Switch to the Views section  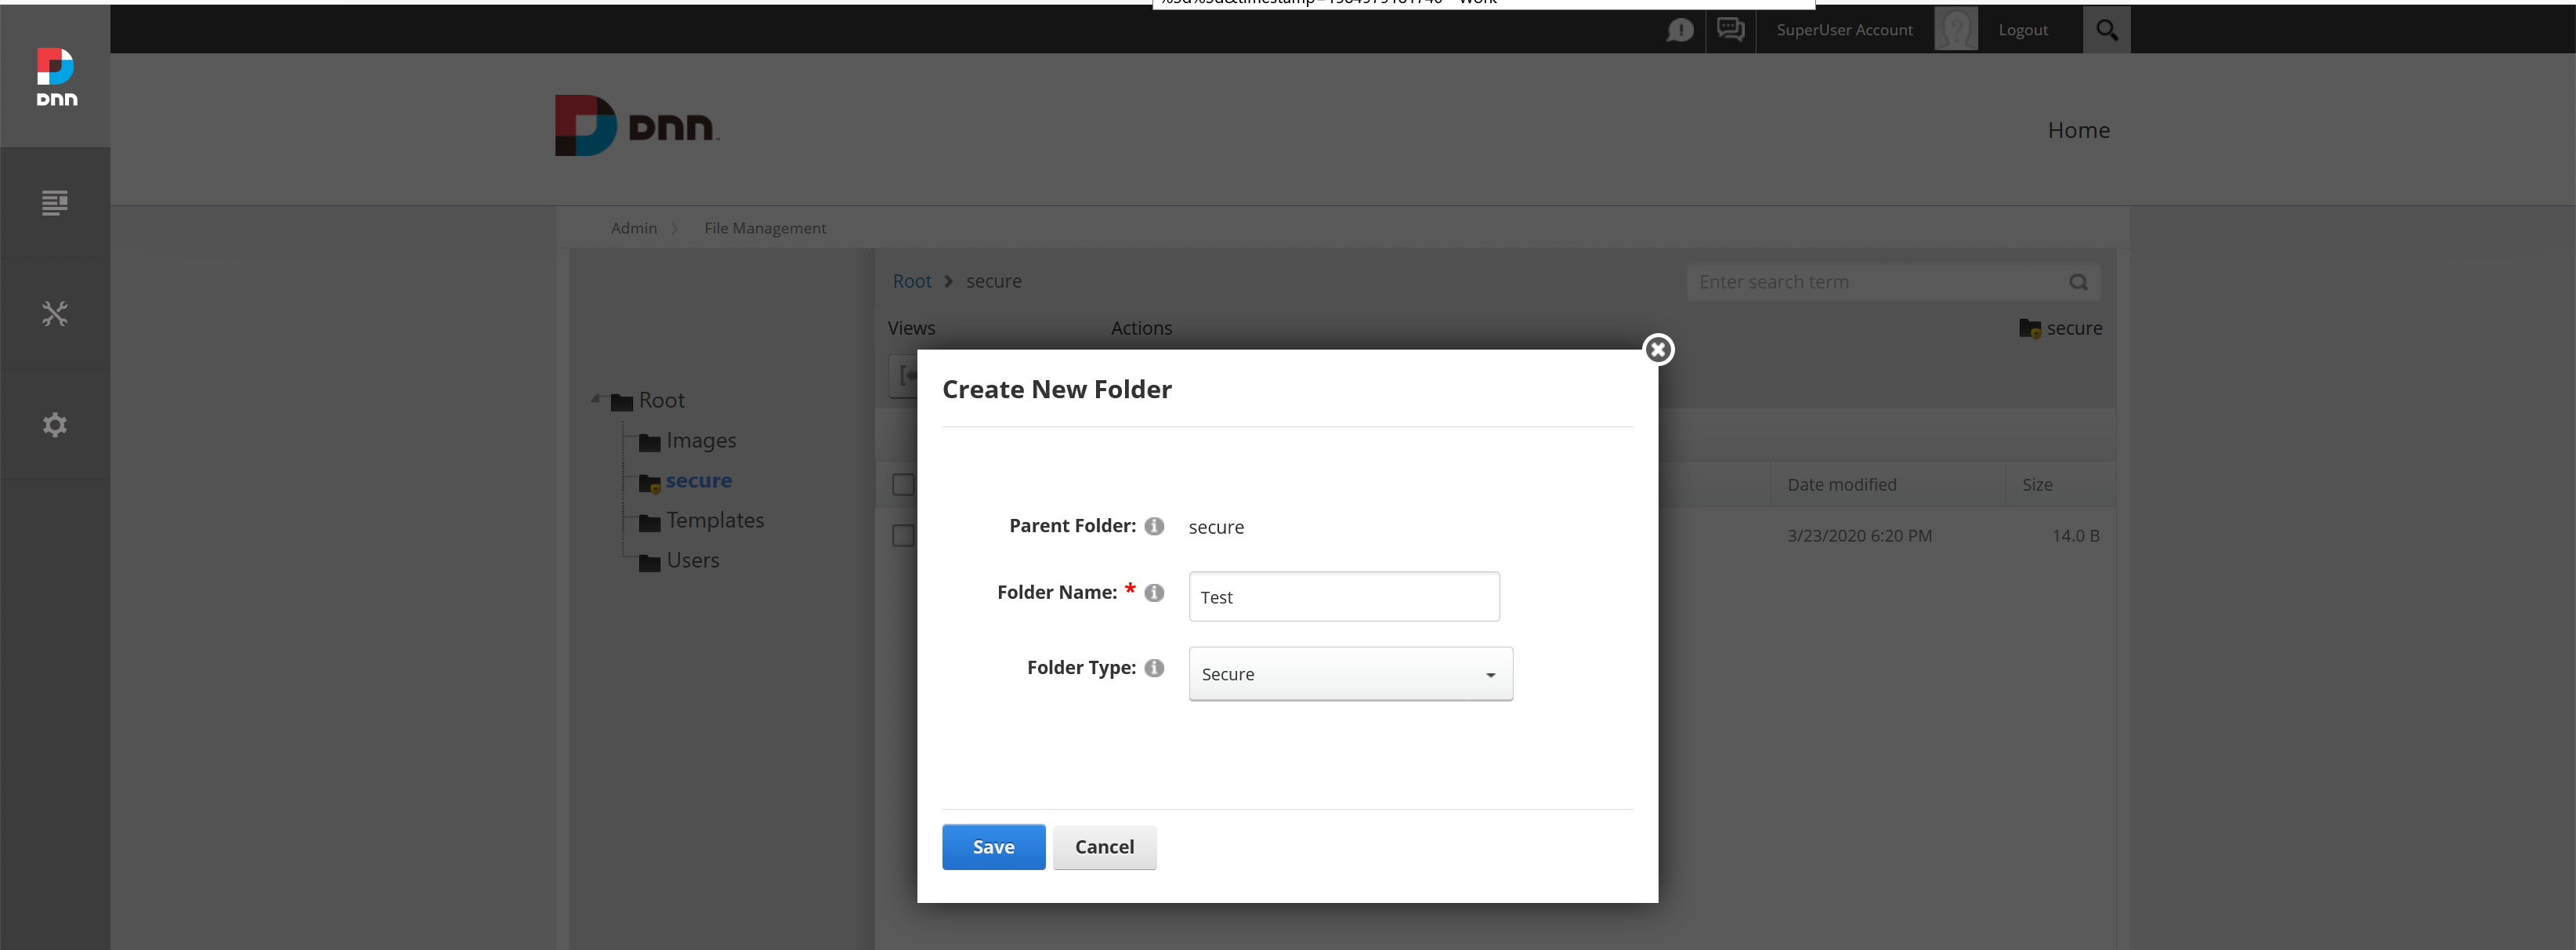(911, 327)
